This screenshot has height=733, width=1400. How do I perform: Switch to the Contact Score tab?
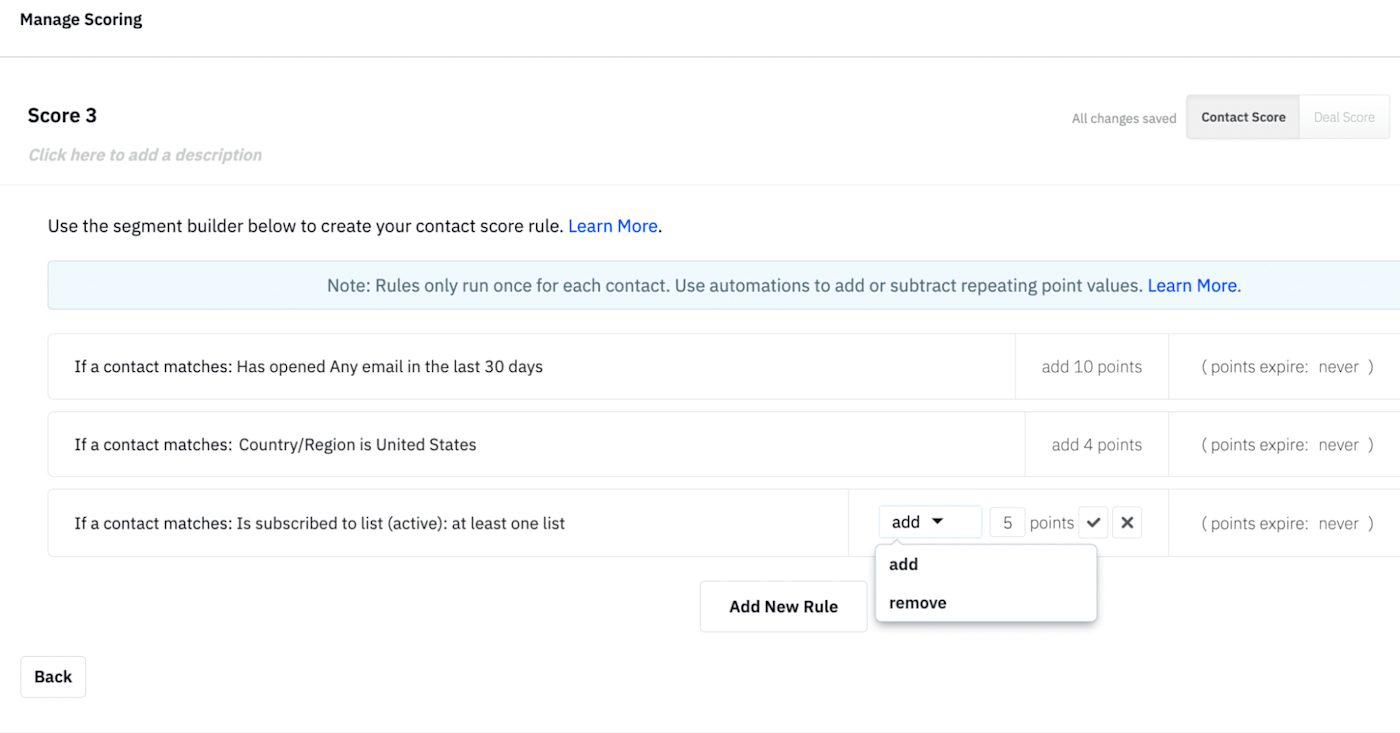(x=1243, y=117)
